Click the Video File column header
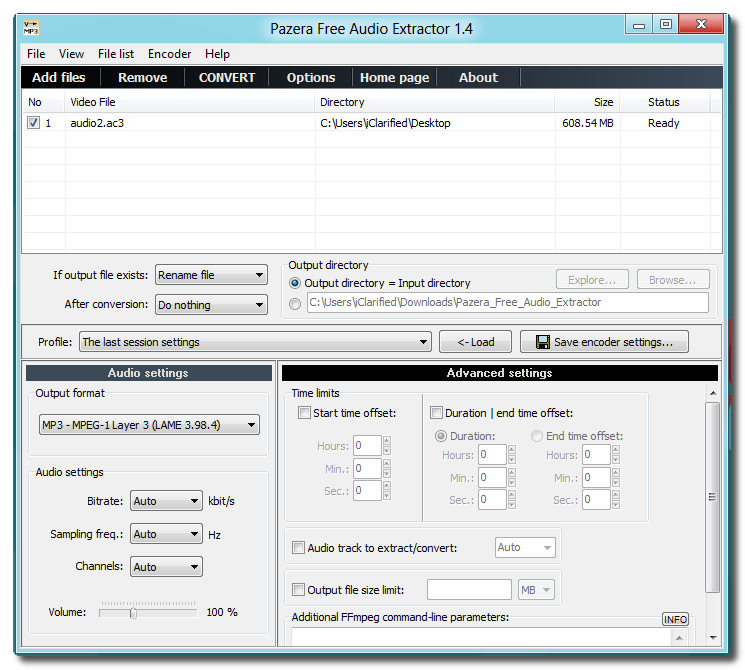Viewport: 745px width, 670px height. click(x=190, y=102)
